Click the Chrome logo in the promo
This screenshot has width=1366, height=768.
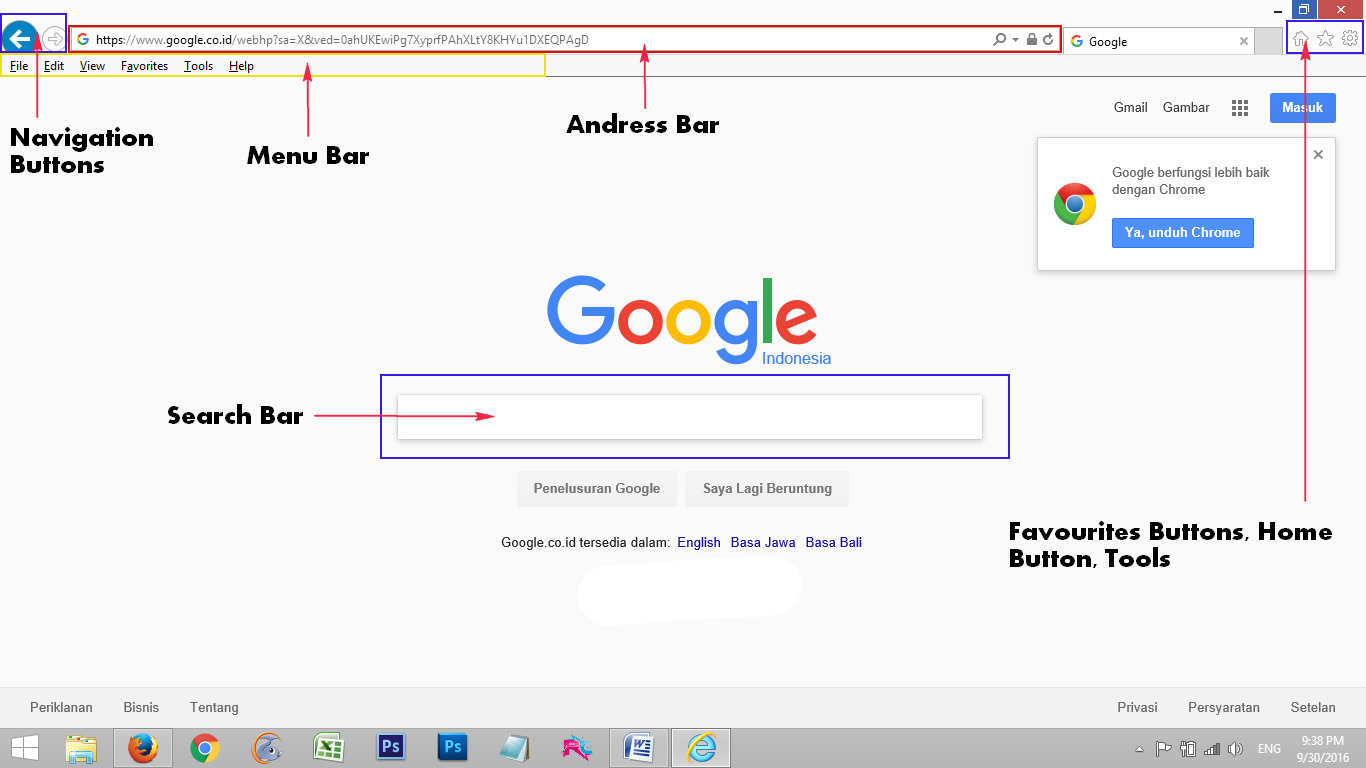(1075, 204)
